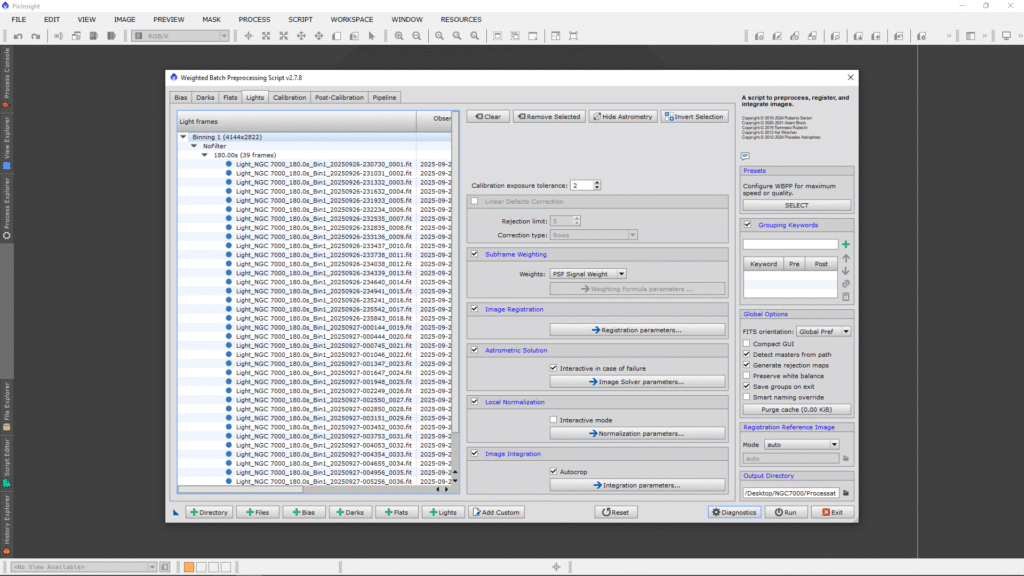Viewport: 1024px width, 576px height.
Task: Disable the Subframe Weighting checkbox
Action: pyautogui.click(x=475, y=254)
